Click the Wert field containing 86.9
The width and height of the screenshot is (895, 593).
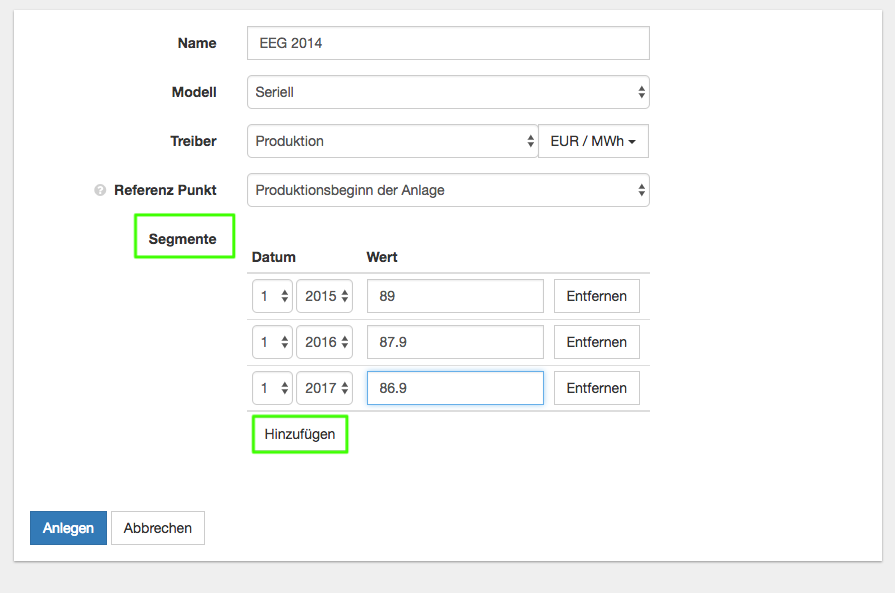pyautogui.click(x=455, y=388)
